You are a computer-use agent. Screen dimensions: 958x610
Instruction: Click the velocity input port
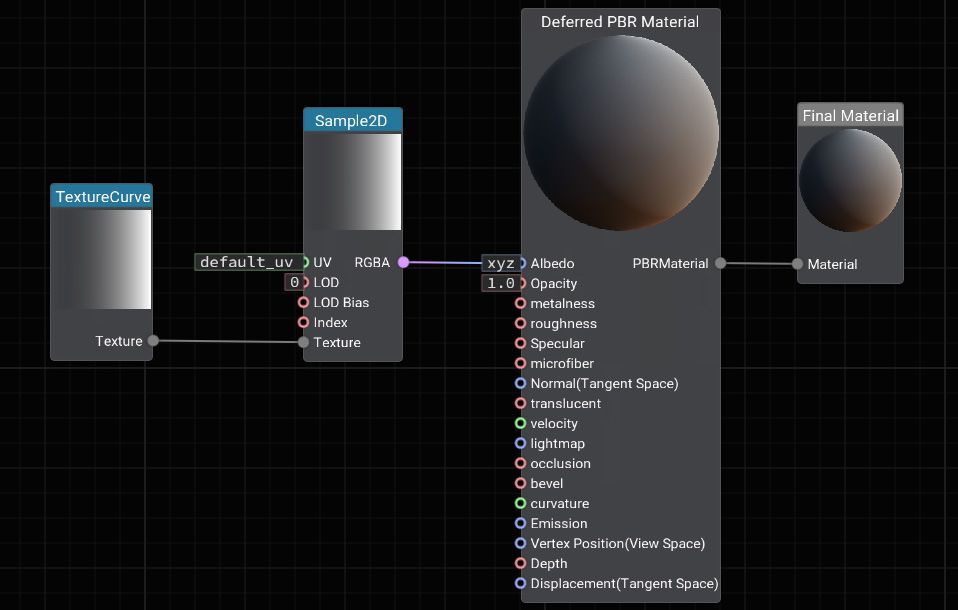[520, 423]
